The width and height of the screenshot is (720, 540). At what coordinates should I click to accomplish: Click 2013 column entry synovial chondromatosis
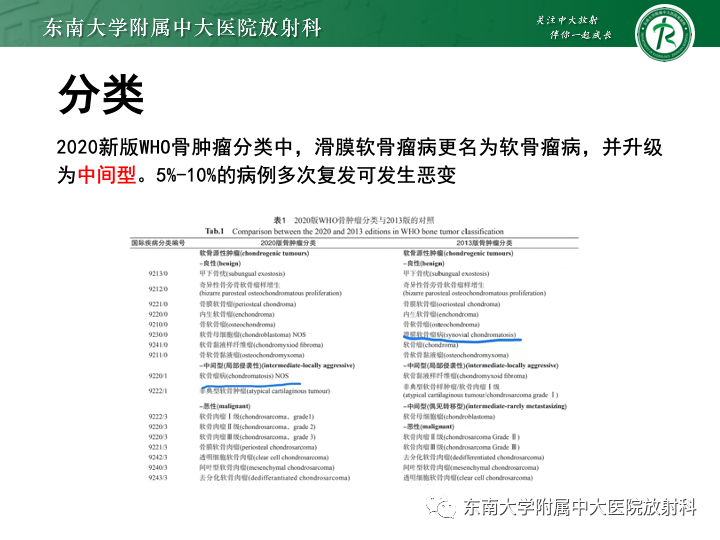pos(460,335)
